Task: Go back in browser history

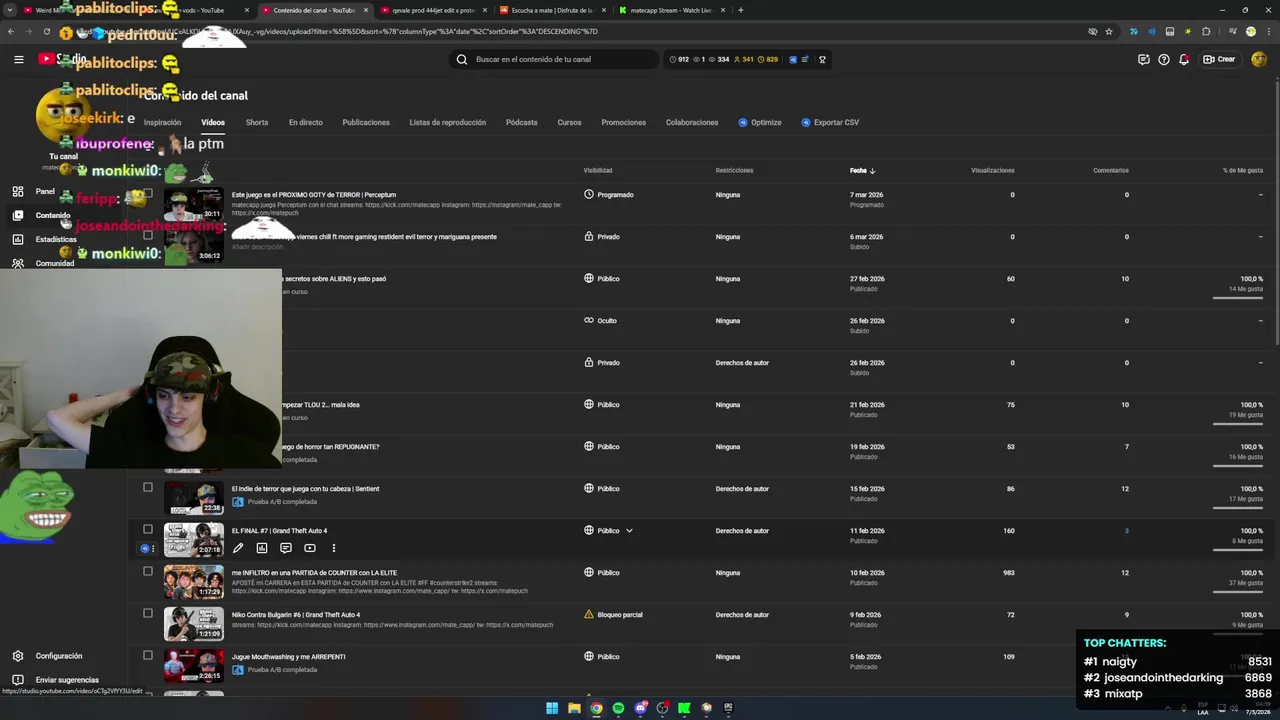Action: click(11, 31)
